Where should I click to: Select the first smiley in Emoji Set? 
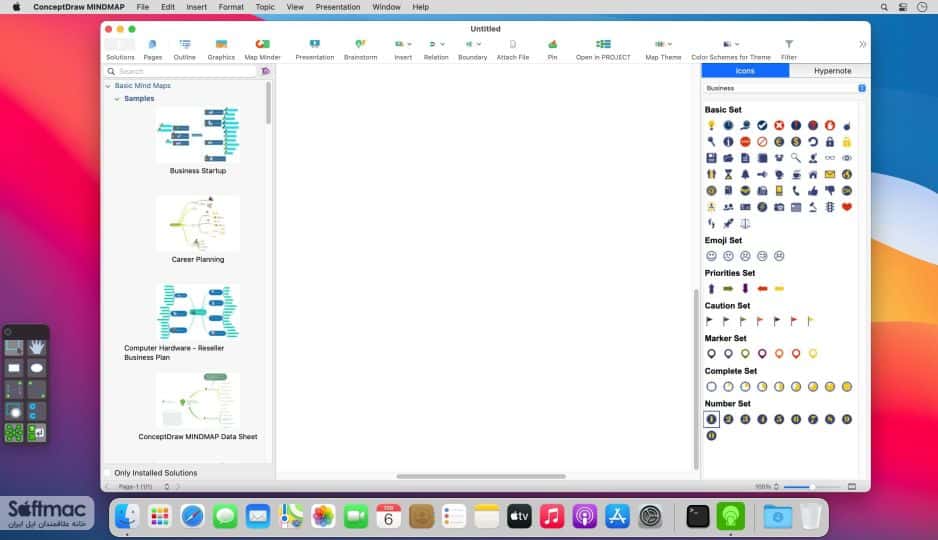711,256
